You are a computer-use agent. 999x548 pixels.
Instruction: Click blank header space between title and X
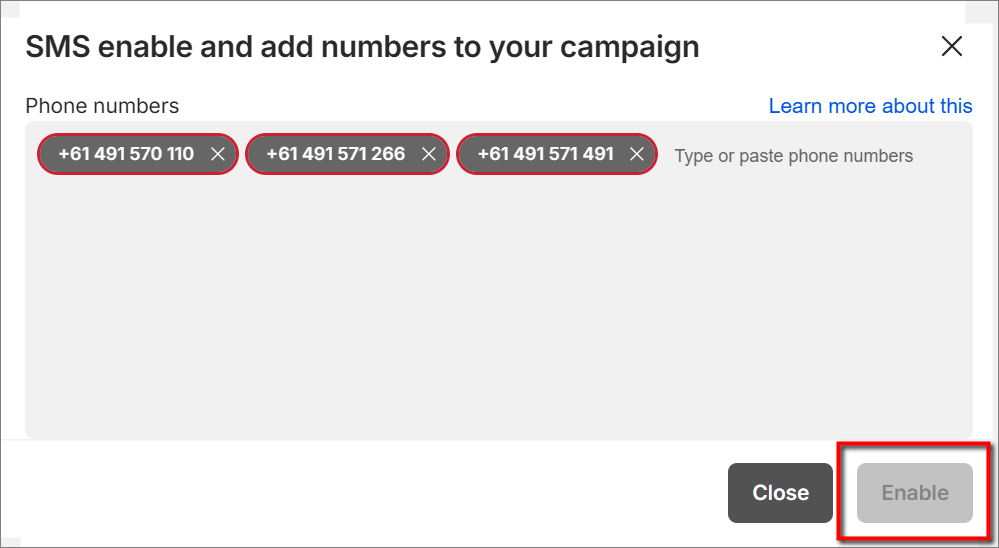pos(820,47)
